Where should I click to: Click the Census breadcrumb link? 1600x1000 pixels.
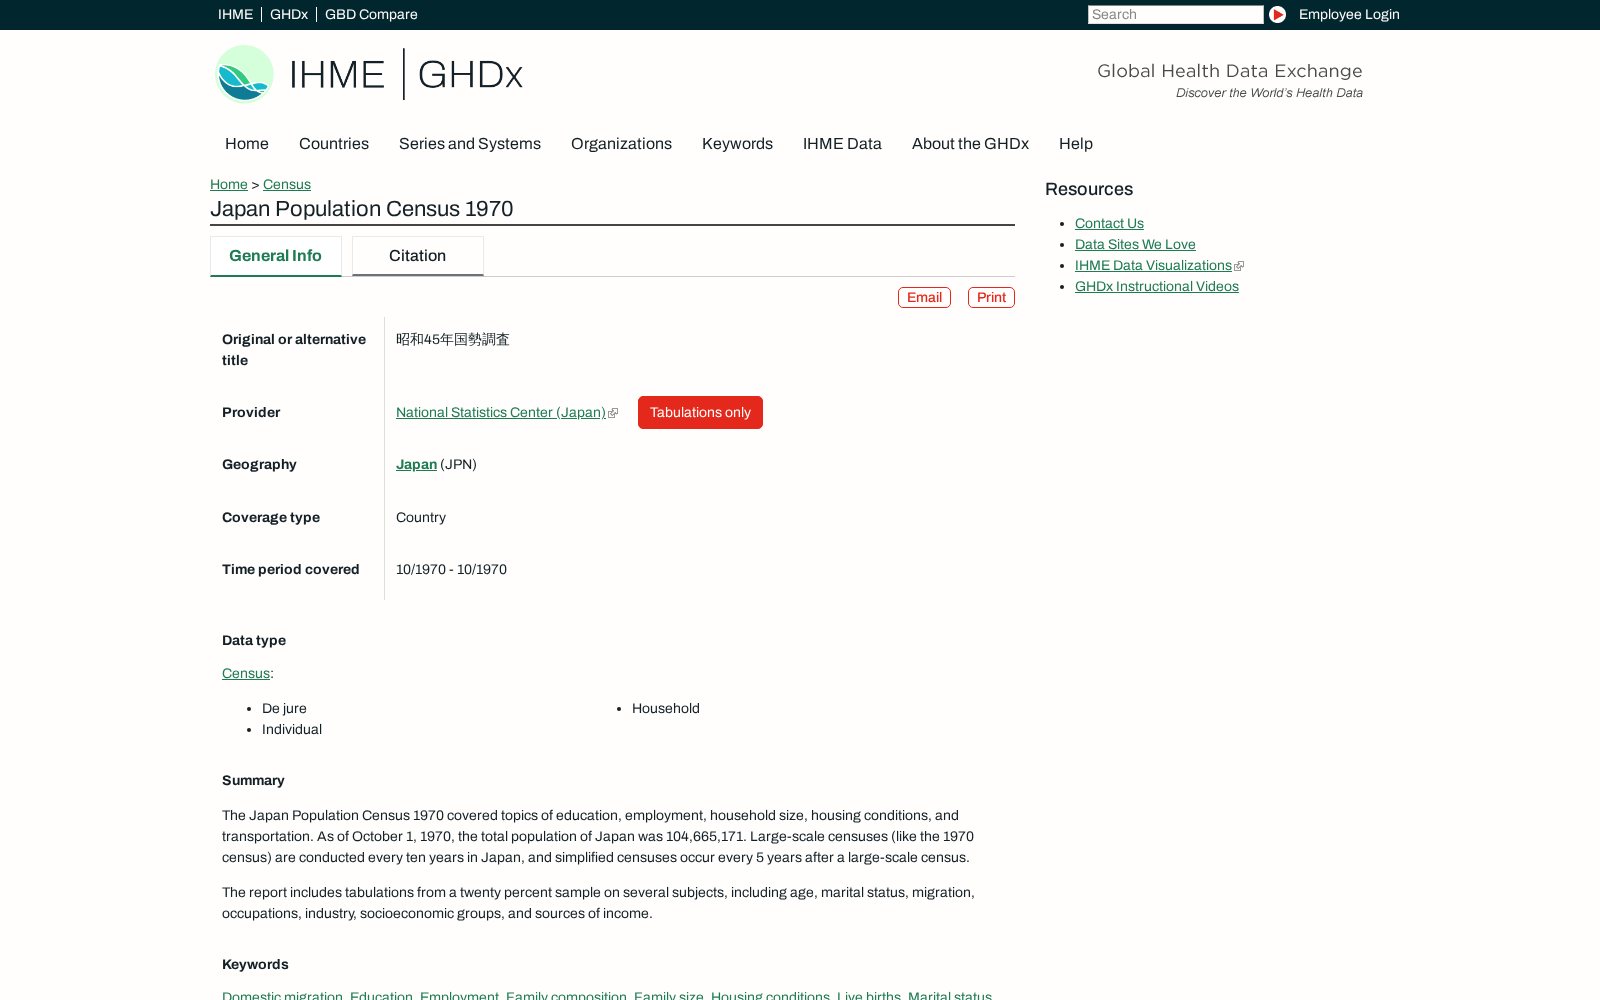click(287, 184)
